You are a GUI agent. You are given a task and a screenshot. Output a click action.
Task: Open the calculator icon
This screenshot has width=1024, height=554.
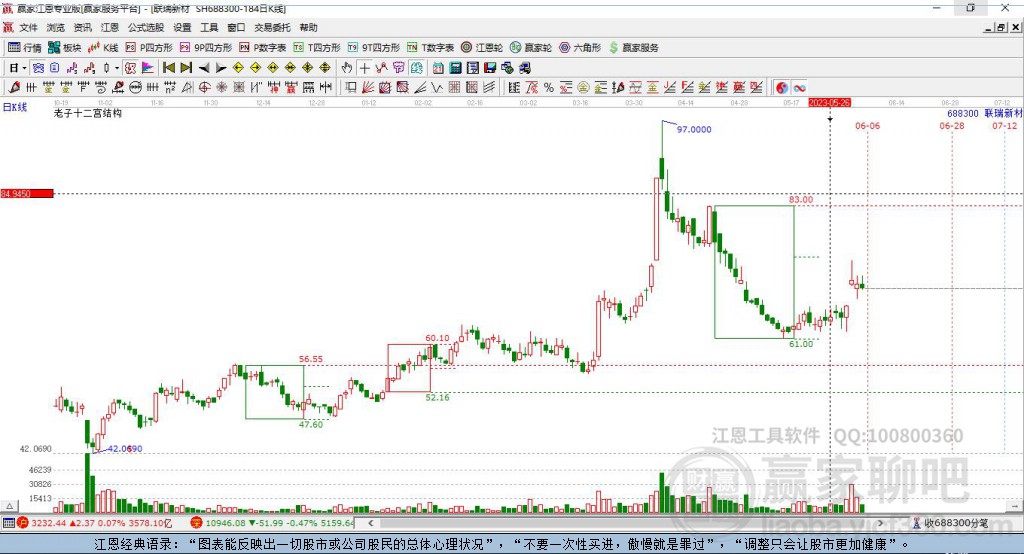455,68
